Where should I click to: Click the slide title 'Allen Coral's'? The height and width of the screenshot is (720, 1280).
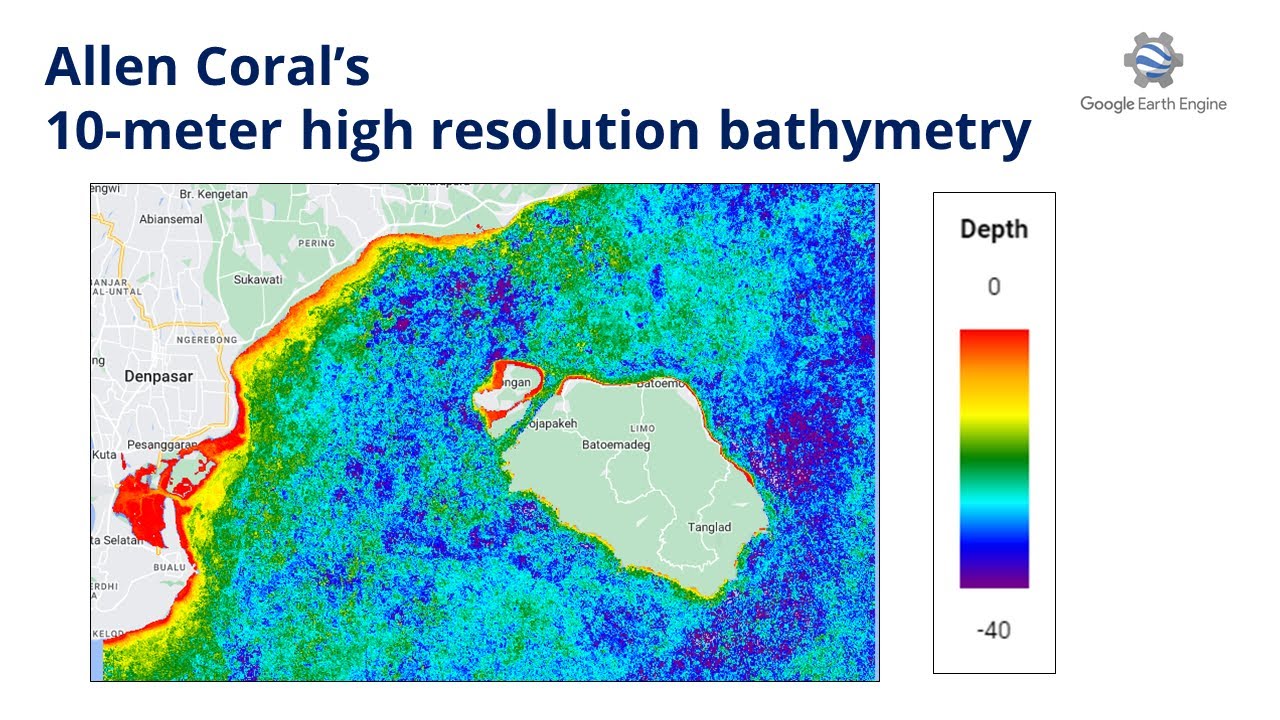tap(207, 68)
